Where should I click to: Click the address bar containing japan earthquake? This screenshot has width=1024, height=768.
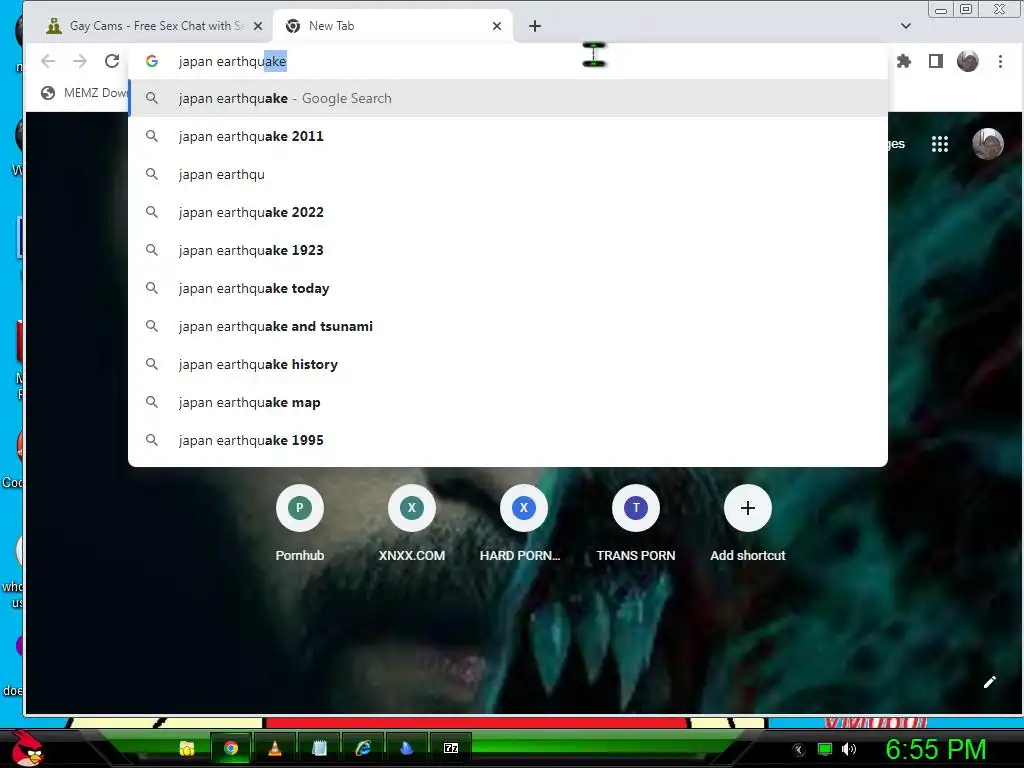509,61
